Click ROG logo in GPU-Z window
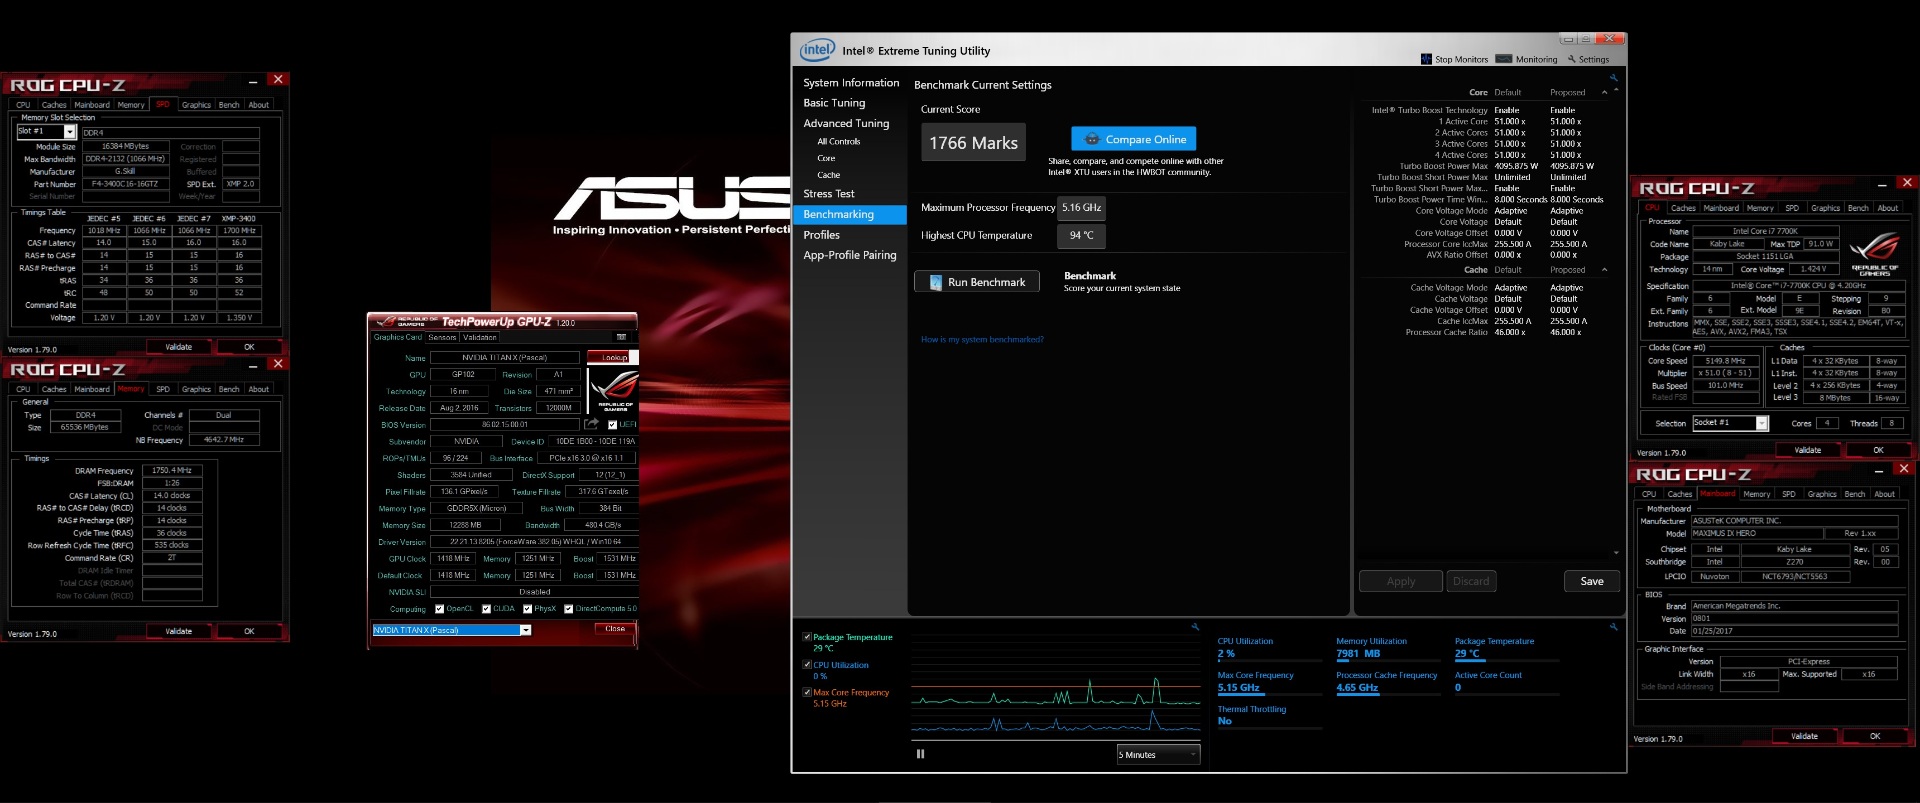Screen dimensions: 1920x803 pos(613,390)
